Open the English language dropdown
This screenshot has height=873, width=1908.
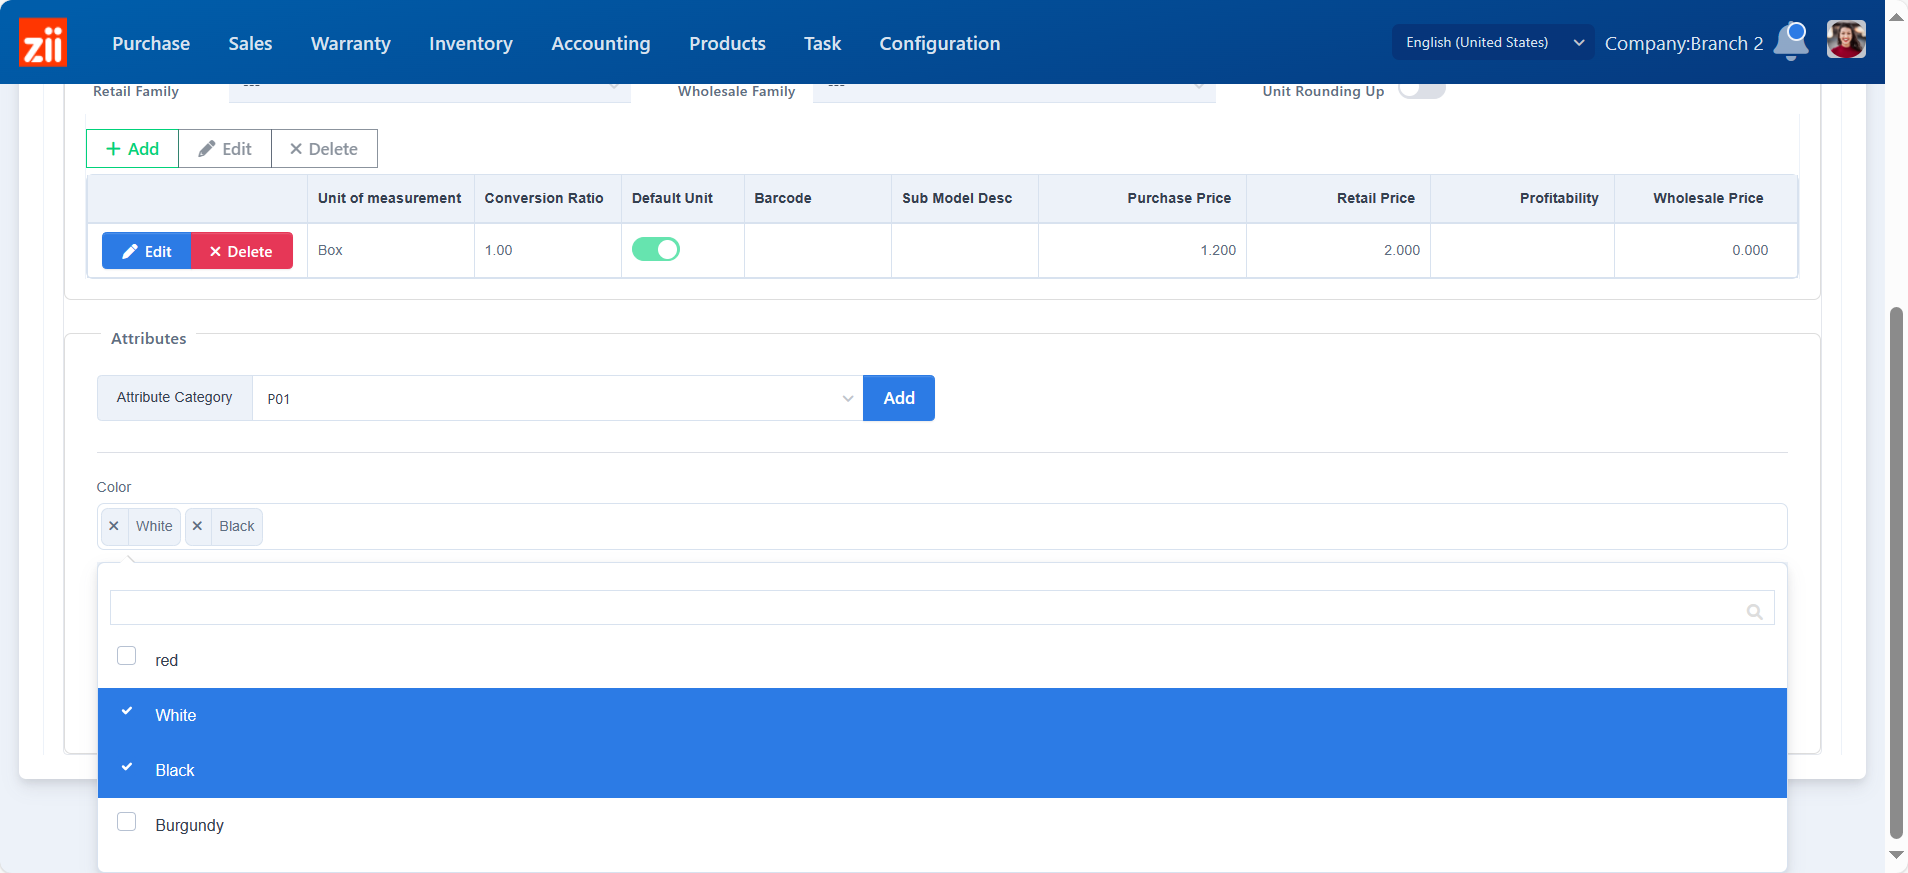click(1492, 42)
